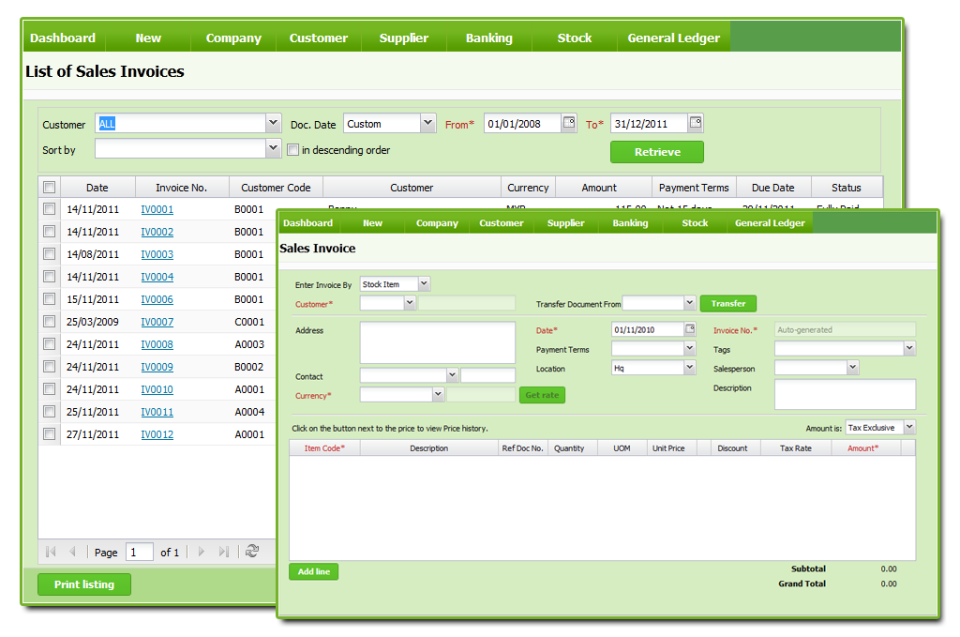Click the Retrieve button
The height and width of the screenshot is (637, 960).
coord(656,152)
